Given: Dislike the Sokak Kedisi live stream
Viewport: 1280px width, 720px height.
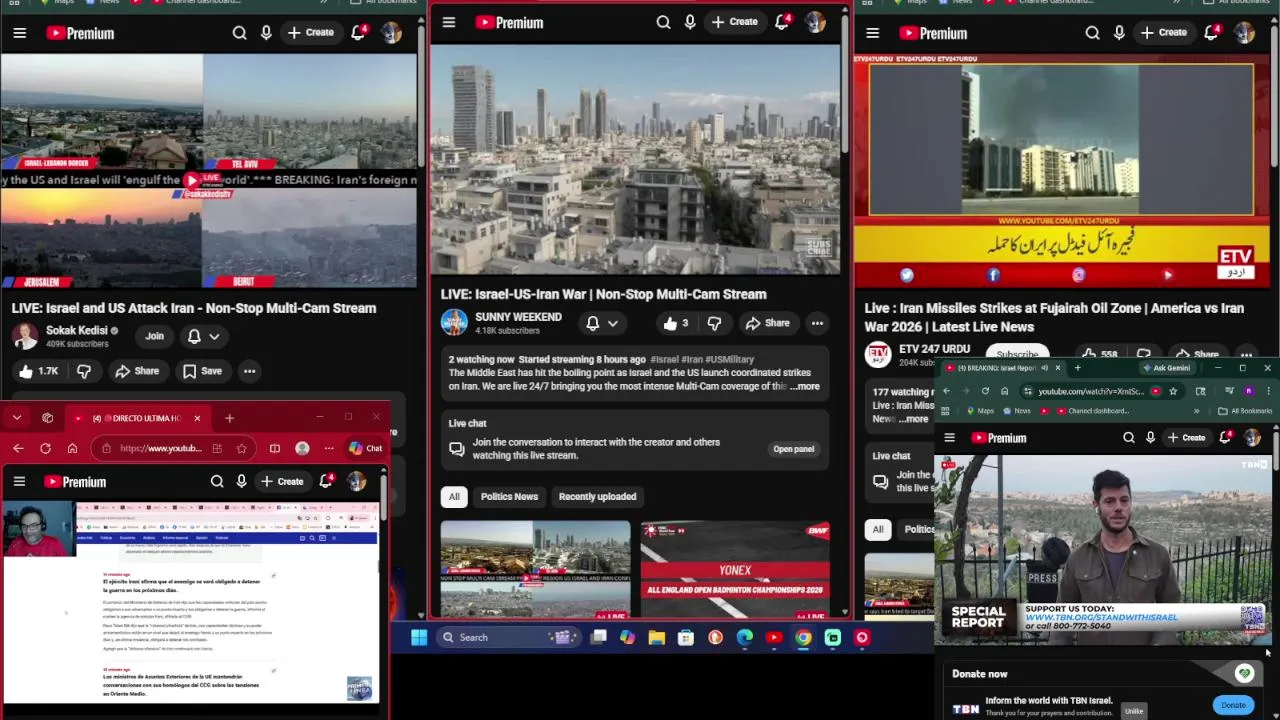Looking at the screenshot, I should [x=84, y=371].
